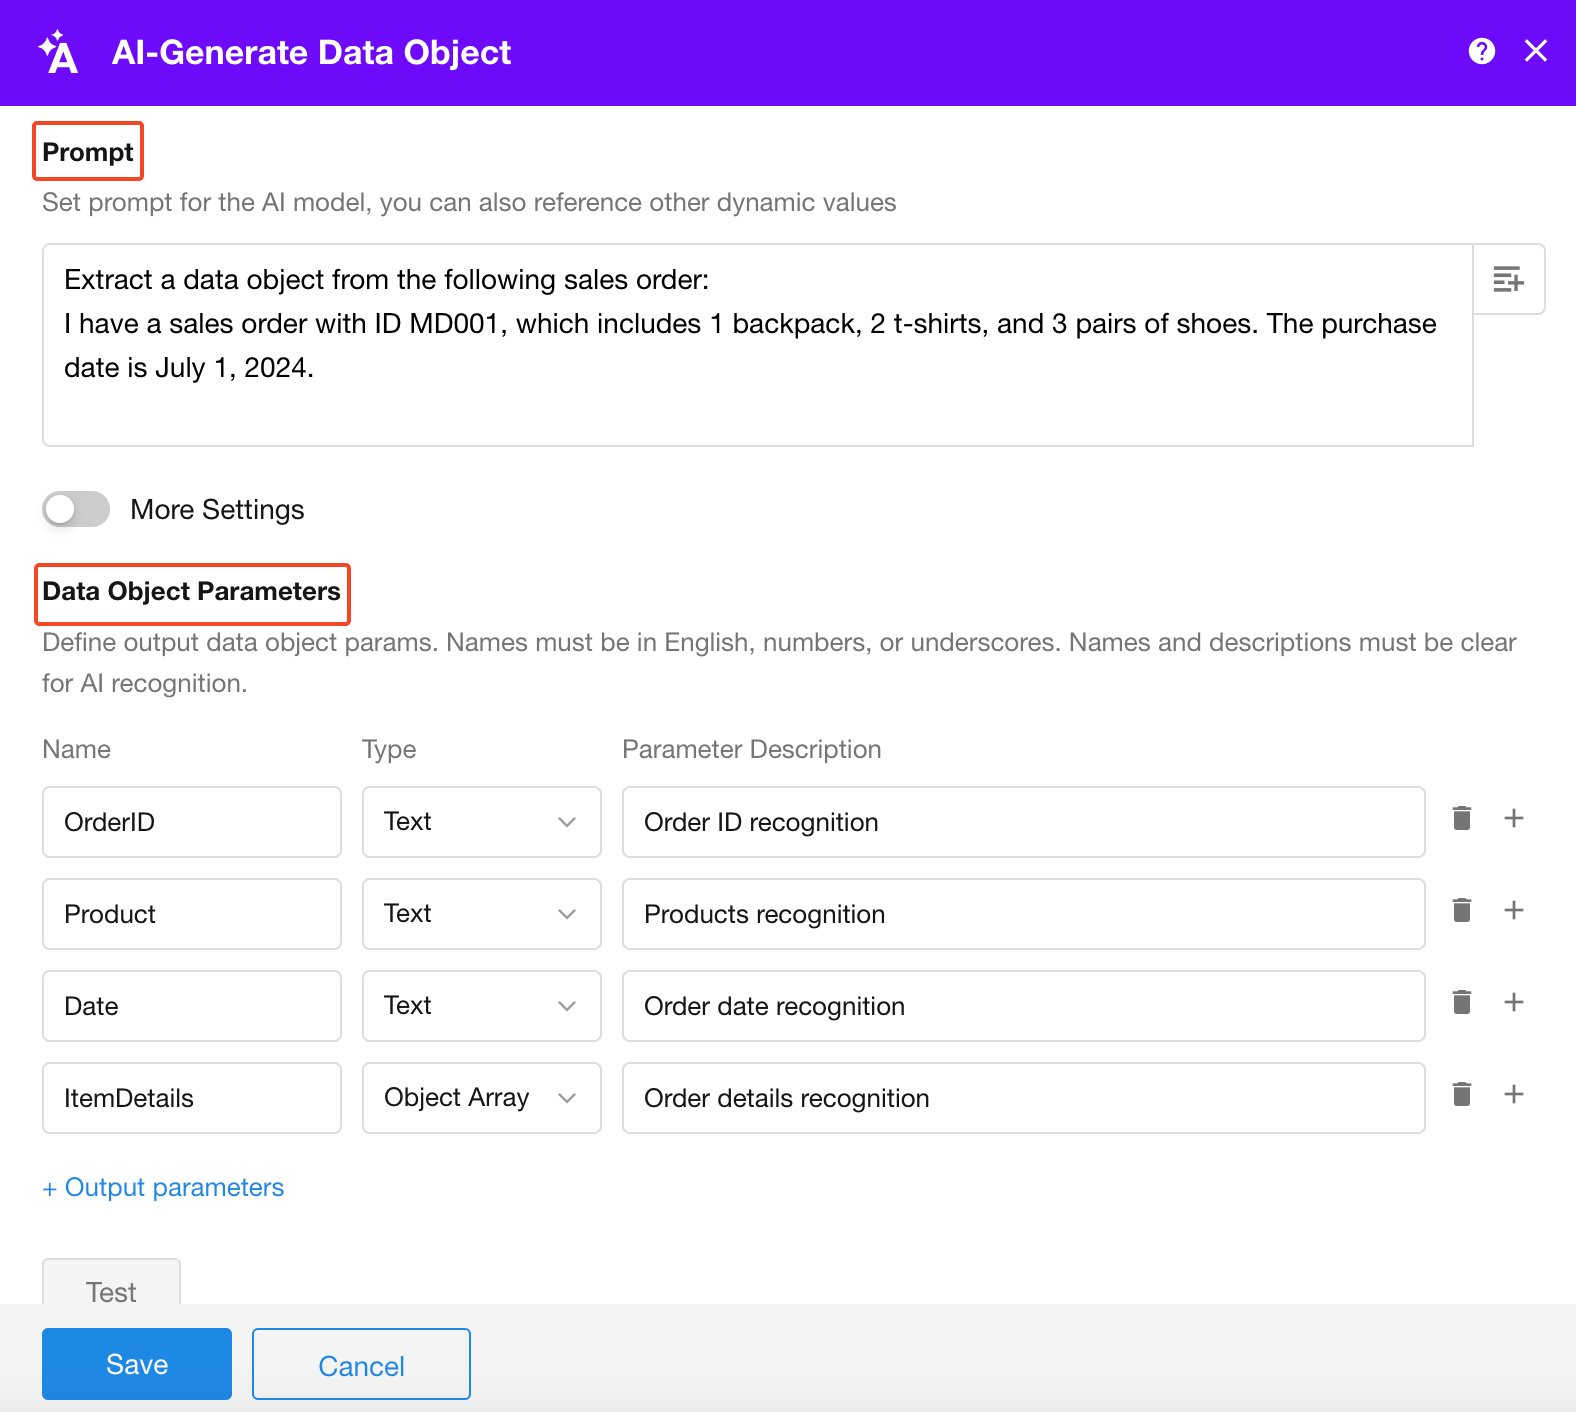Delete the ItemDetails parameter row

pyautogui.click(x=1461, y=1094)
